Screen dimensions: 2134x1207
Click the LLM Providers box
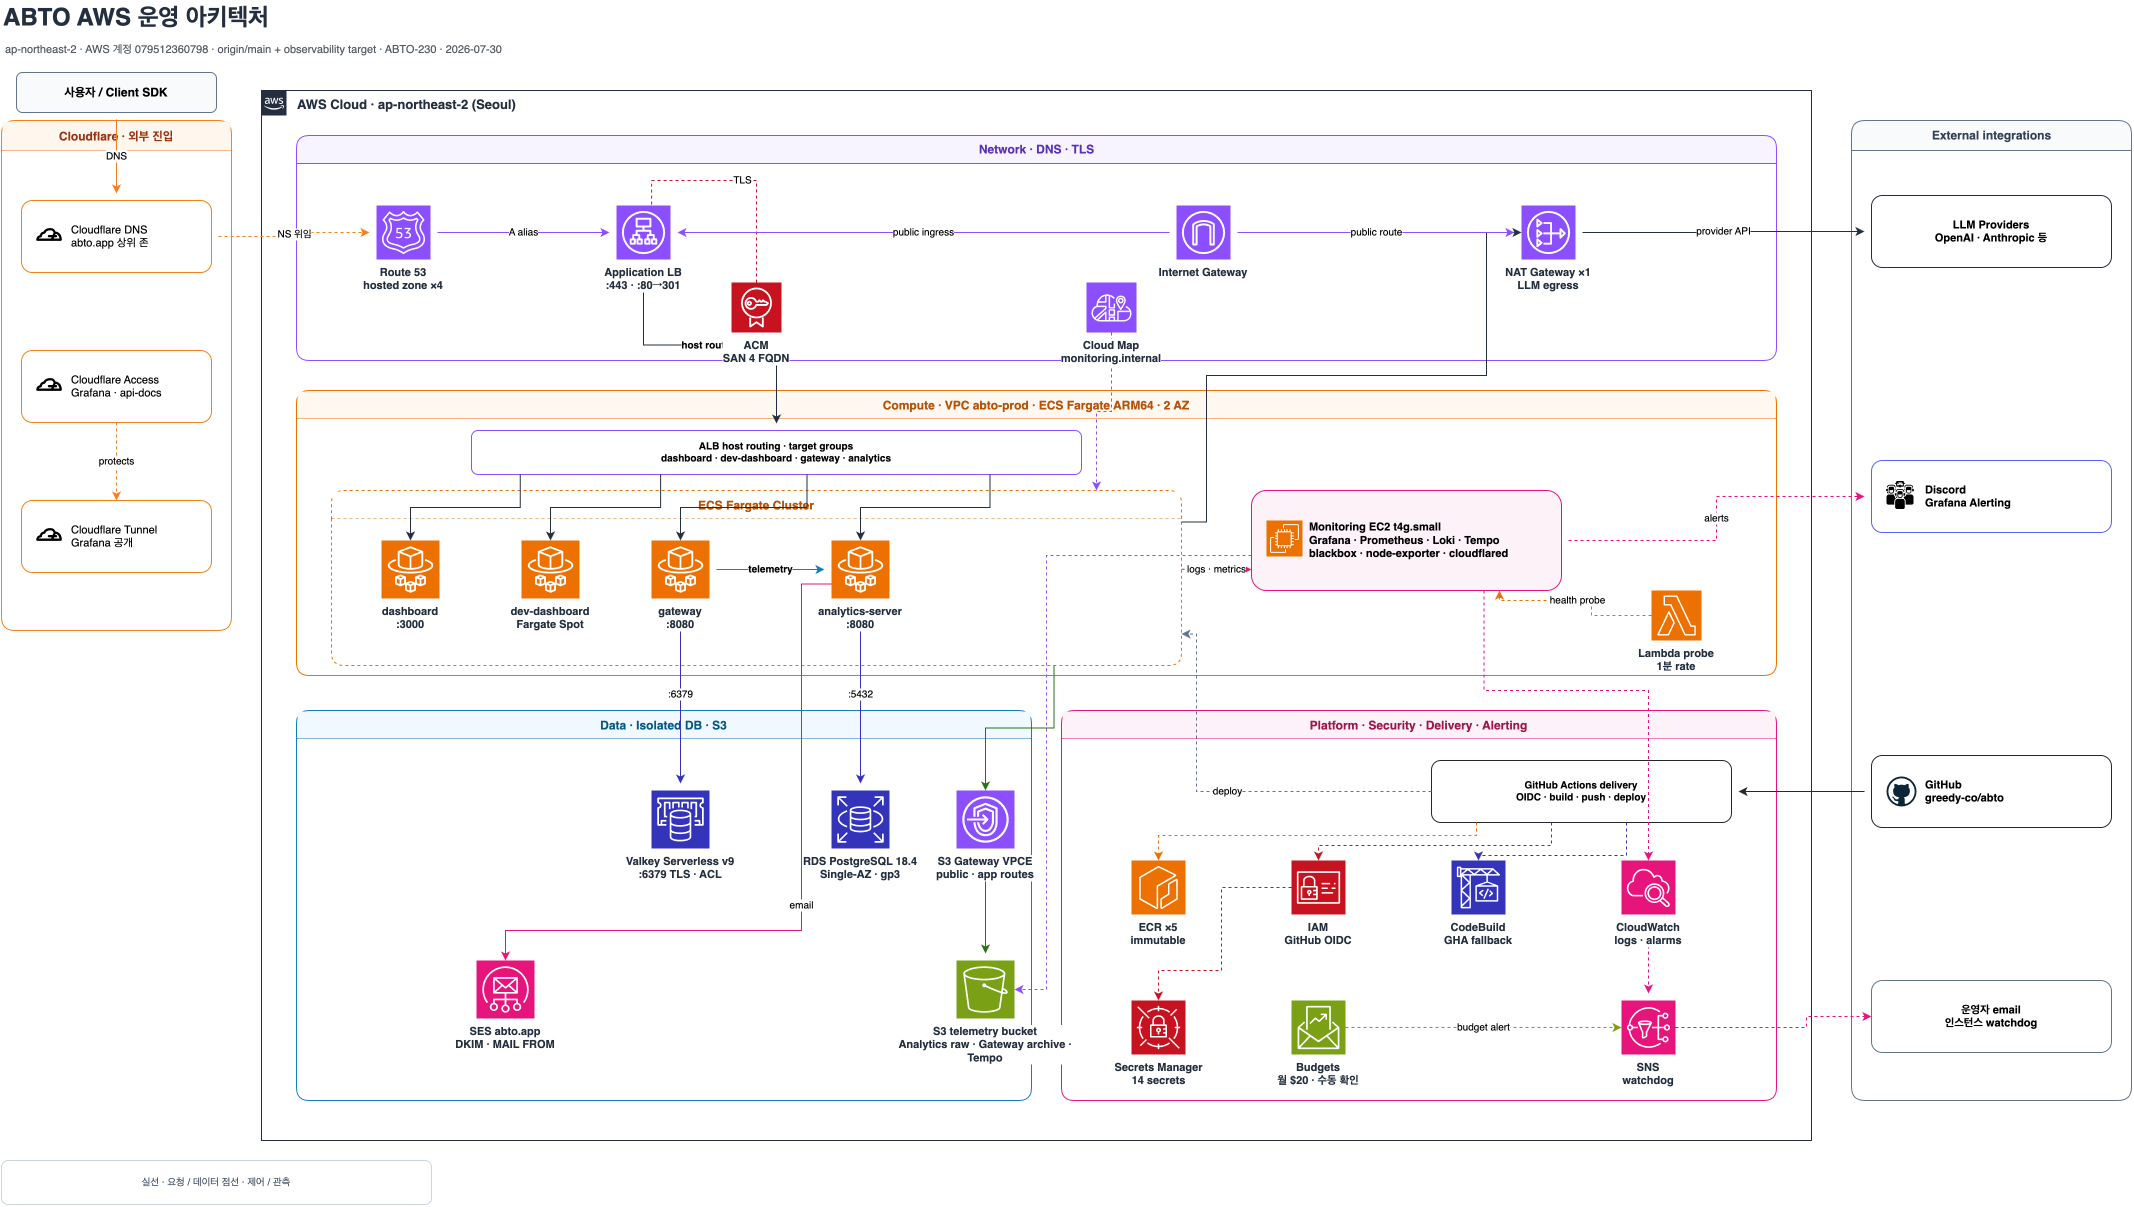pos(1991,232)
